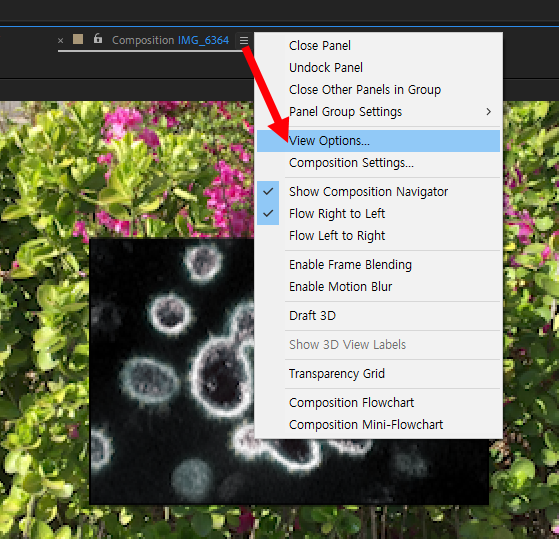Toggle Flow Right to Left
Viewport: 559px width, 539px height.
click(x=378, y=214)
